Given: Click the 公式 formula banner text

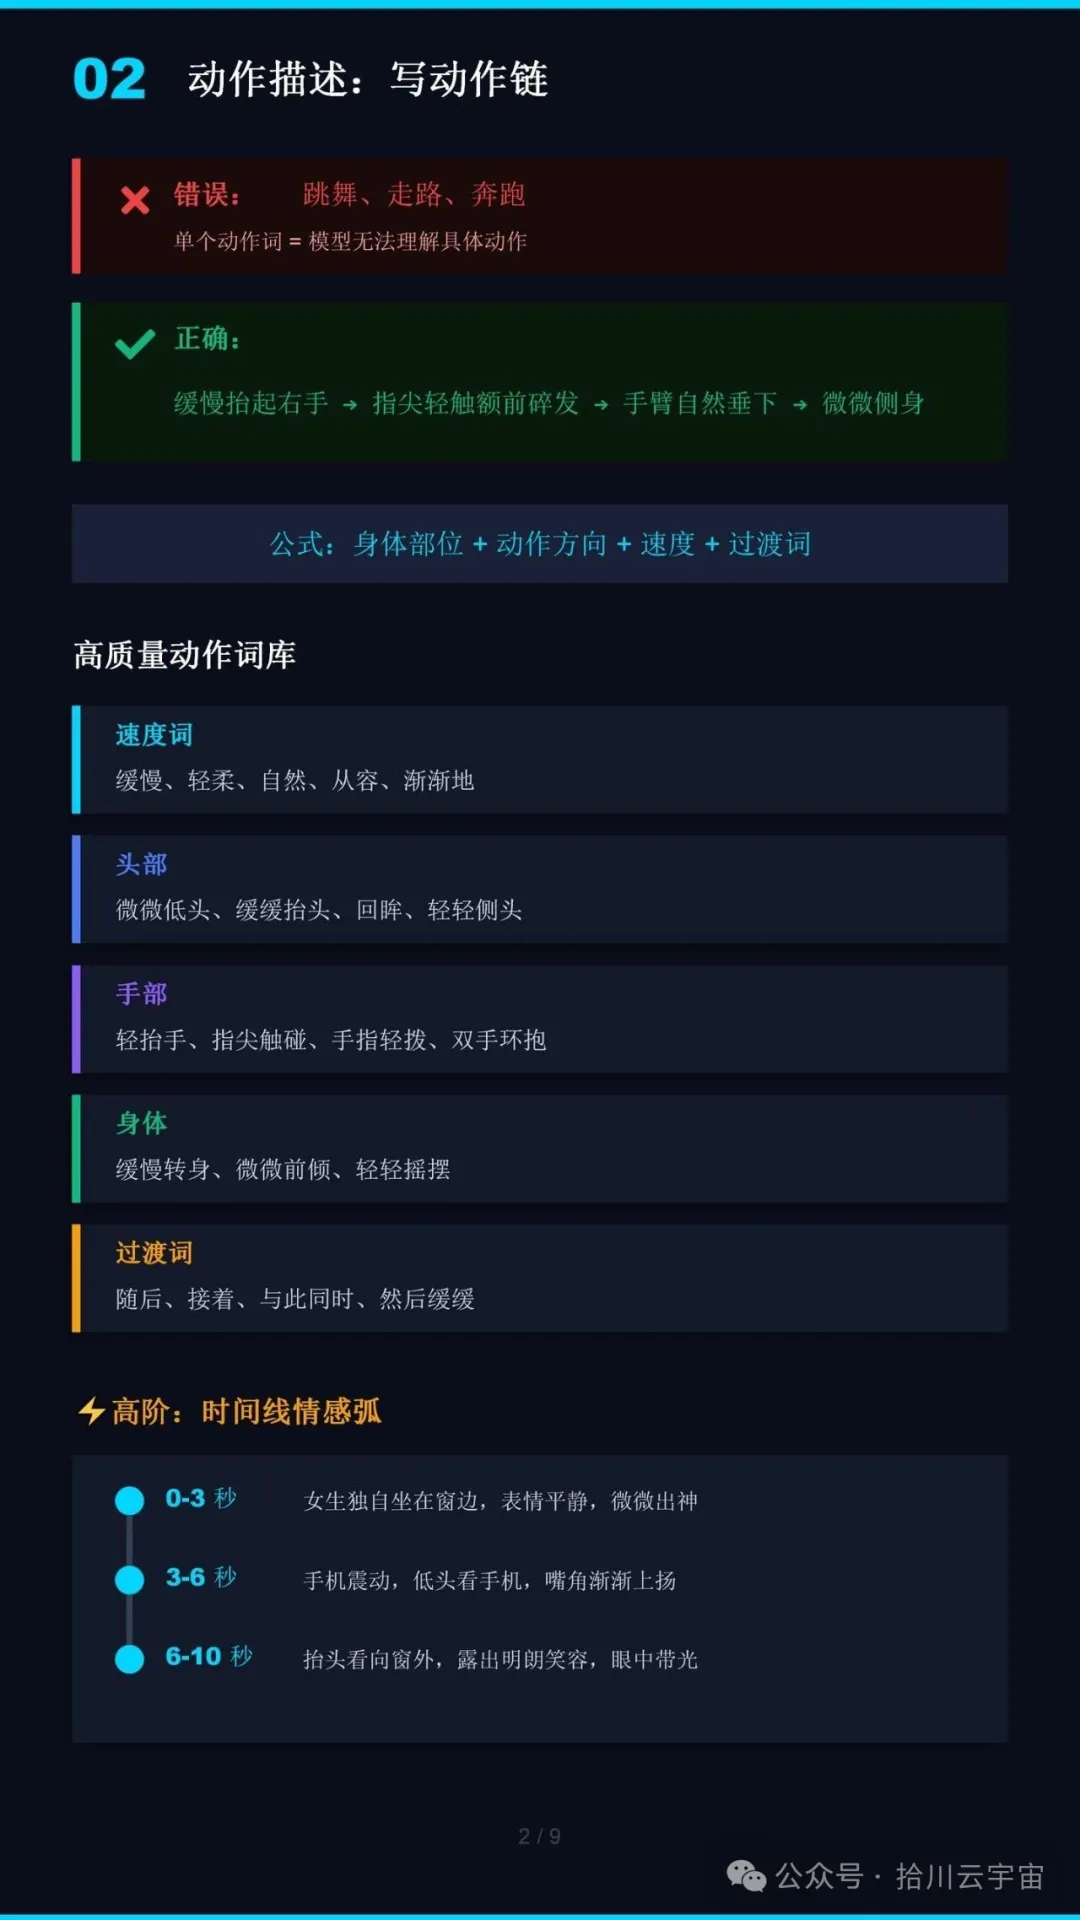Looking at the screenshot, I should tap(540, 544).
